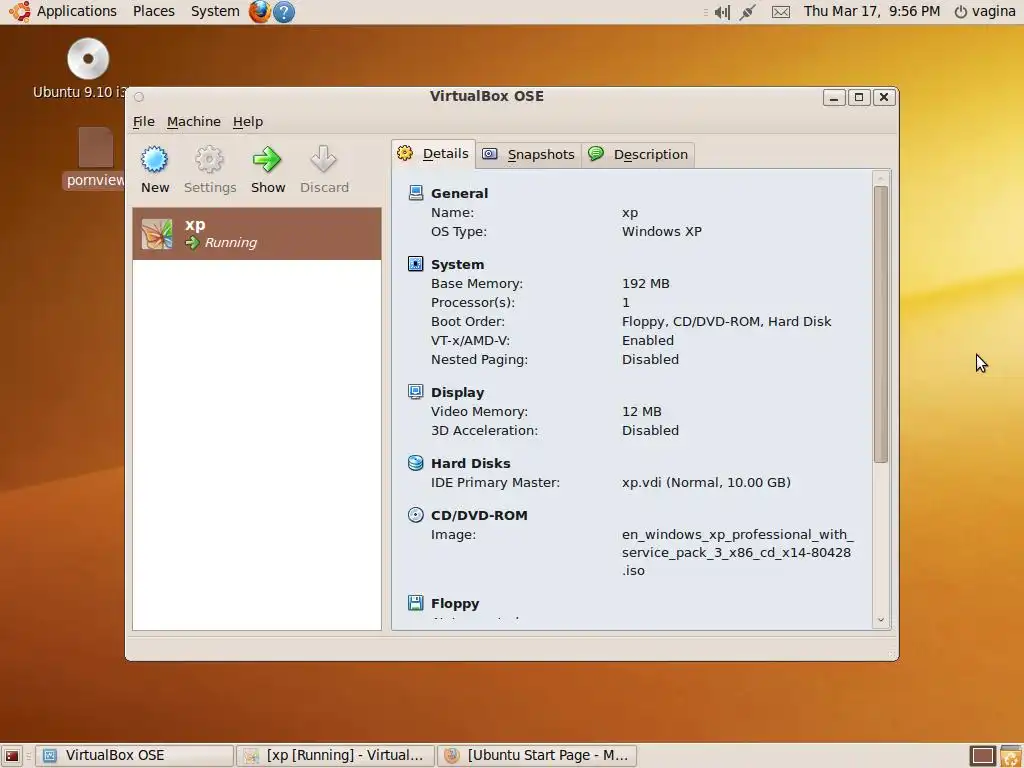Screen dimensions: 1024x768
Task: Click the volume speaker icon in panel
Action: 722,12
